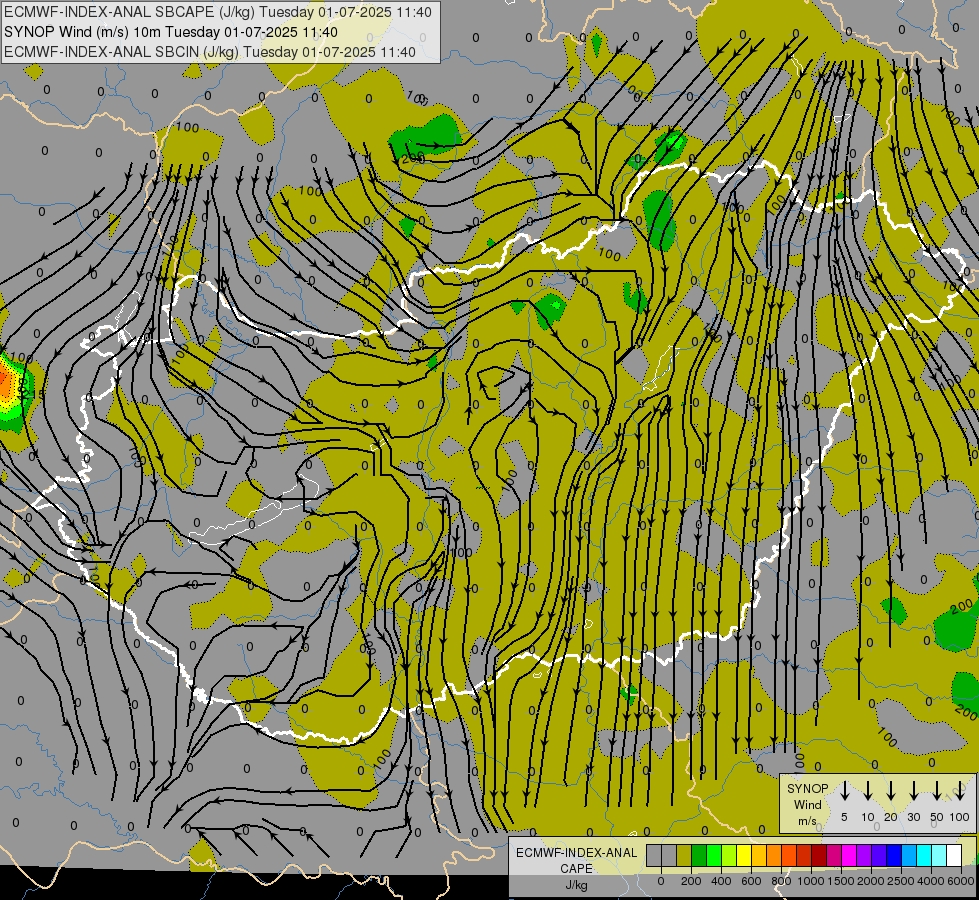The image size is (979, 900).
Task: Click the wind arrow above the 5 label
Action: point(844,791)
